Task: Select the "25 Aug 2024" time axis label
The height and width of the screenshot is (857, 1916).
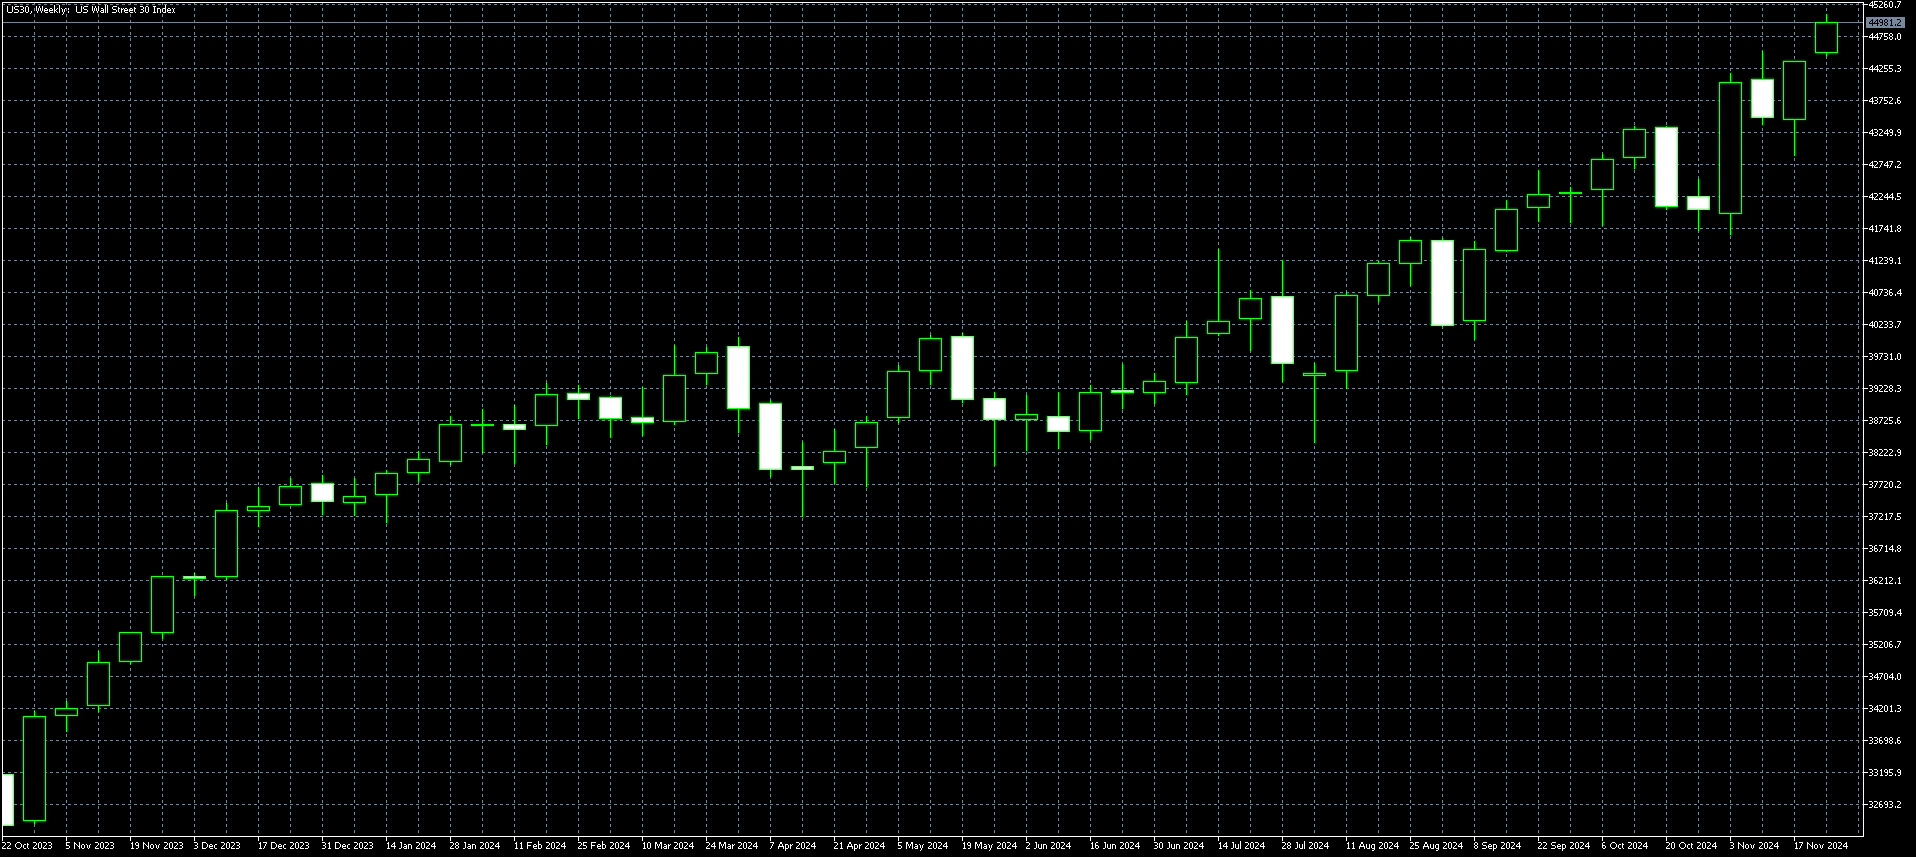Action: pyautogui.click(x=1436, y=846)
